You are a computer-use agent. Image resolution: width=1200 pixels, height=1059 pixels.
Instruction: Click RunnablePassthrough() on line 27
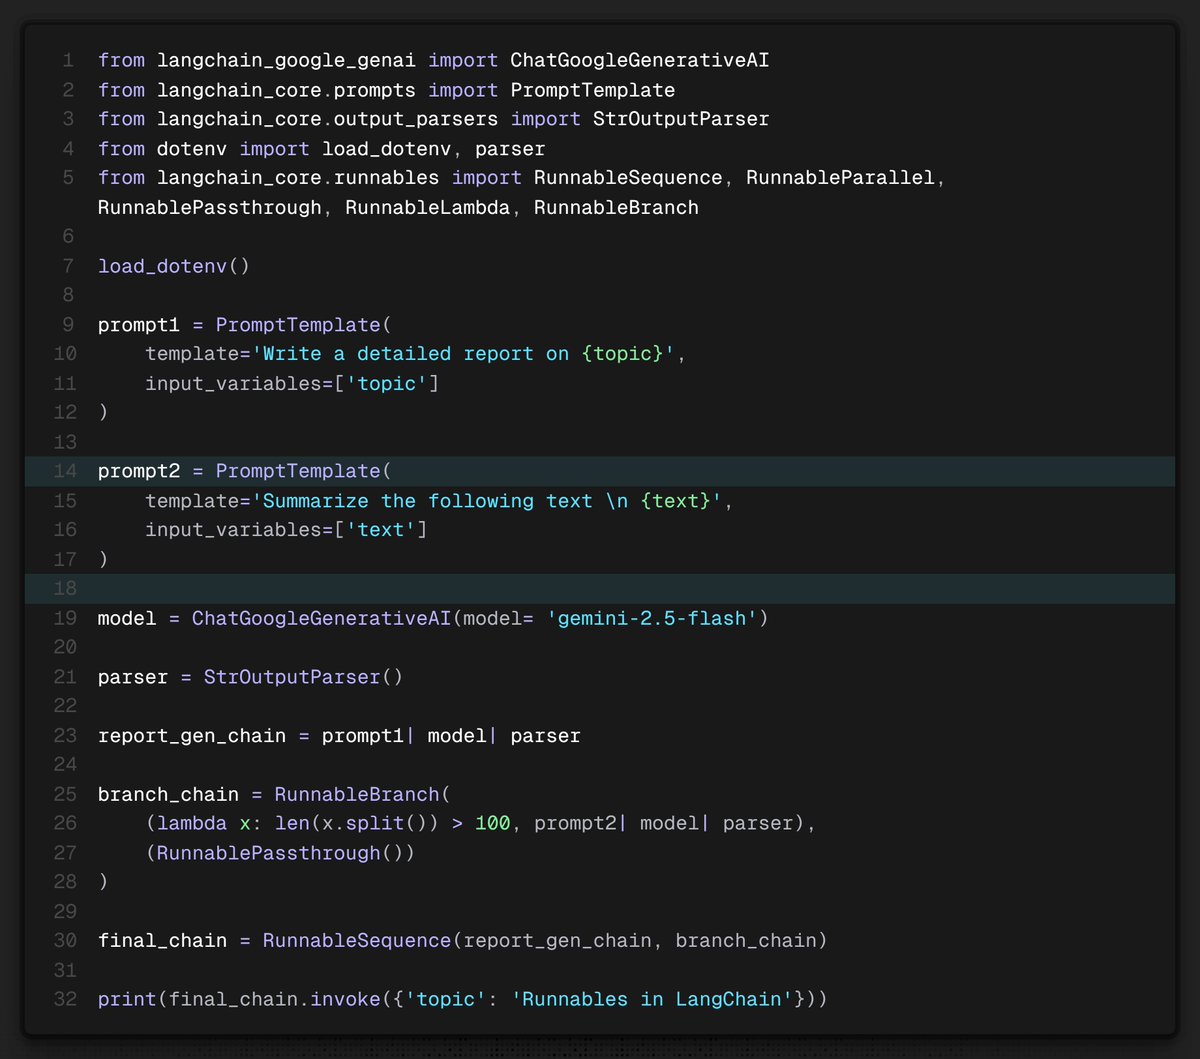tap(281, 853)
